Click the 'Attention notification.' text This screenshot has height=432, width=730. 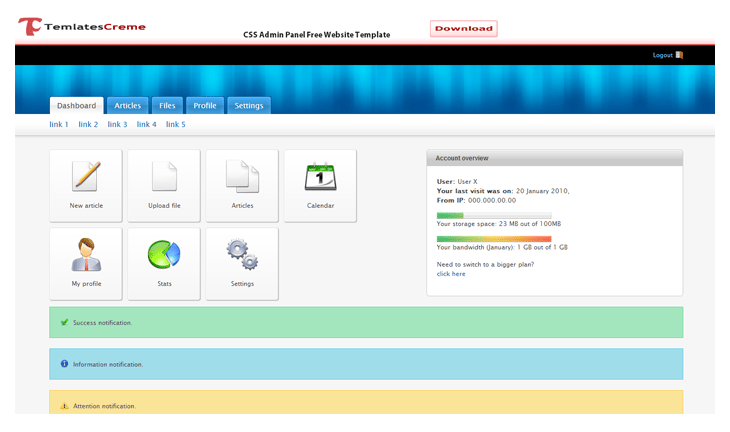point(104,406)
